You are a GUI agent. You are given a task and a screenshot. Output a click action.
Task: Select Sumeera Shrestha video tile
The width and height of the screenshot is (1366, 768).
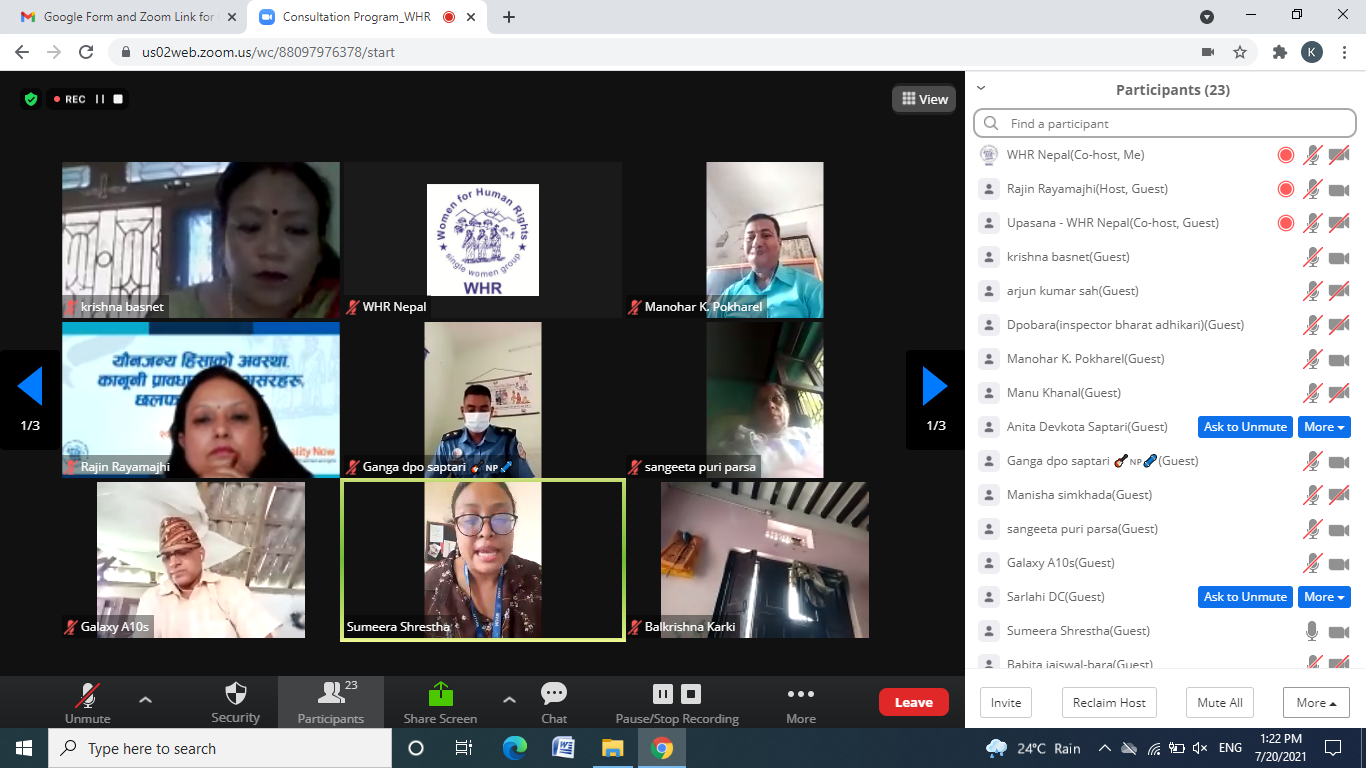(x=483, y=560)
